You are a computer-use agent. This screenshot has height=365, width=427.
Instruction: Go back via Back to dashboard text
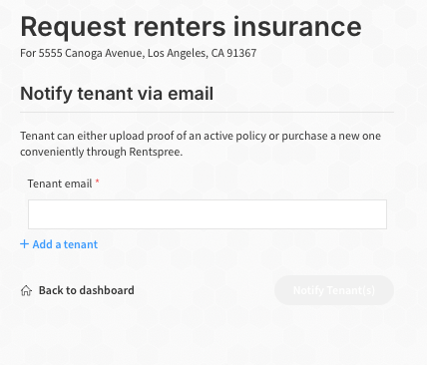point(86,290)
